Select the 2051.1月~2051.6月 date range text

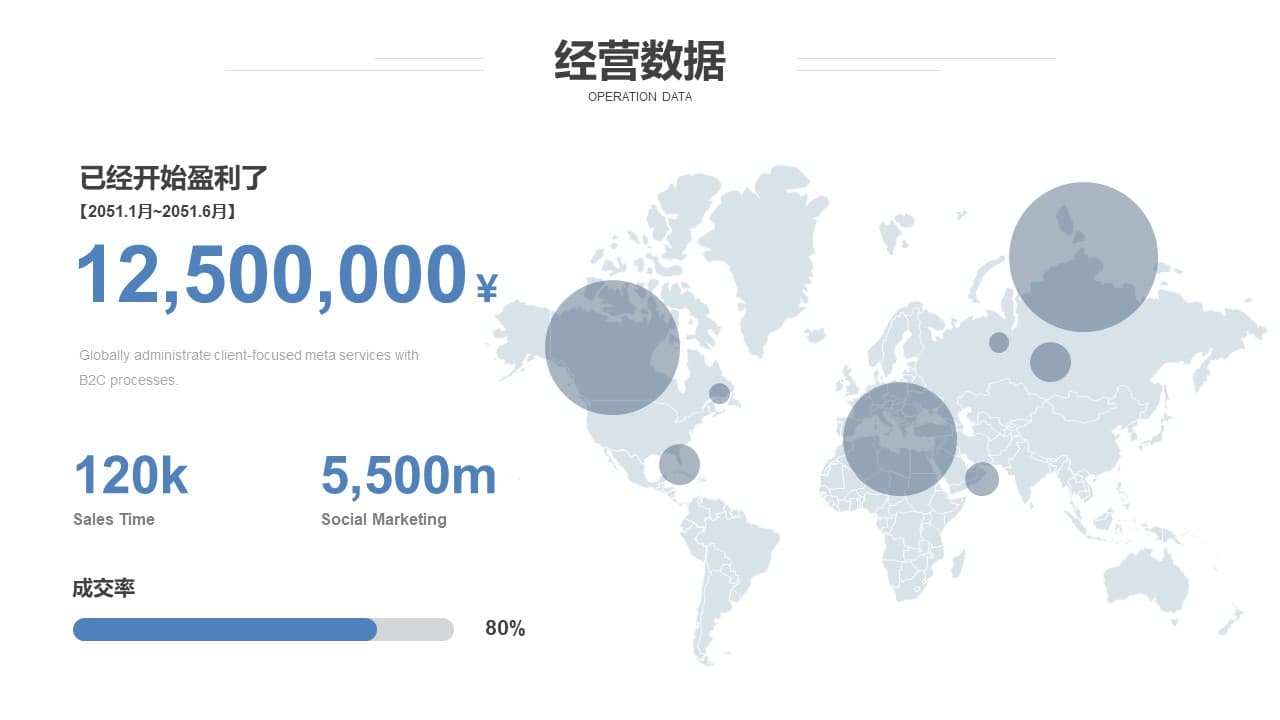click(157, 211)
